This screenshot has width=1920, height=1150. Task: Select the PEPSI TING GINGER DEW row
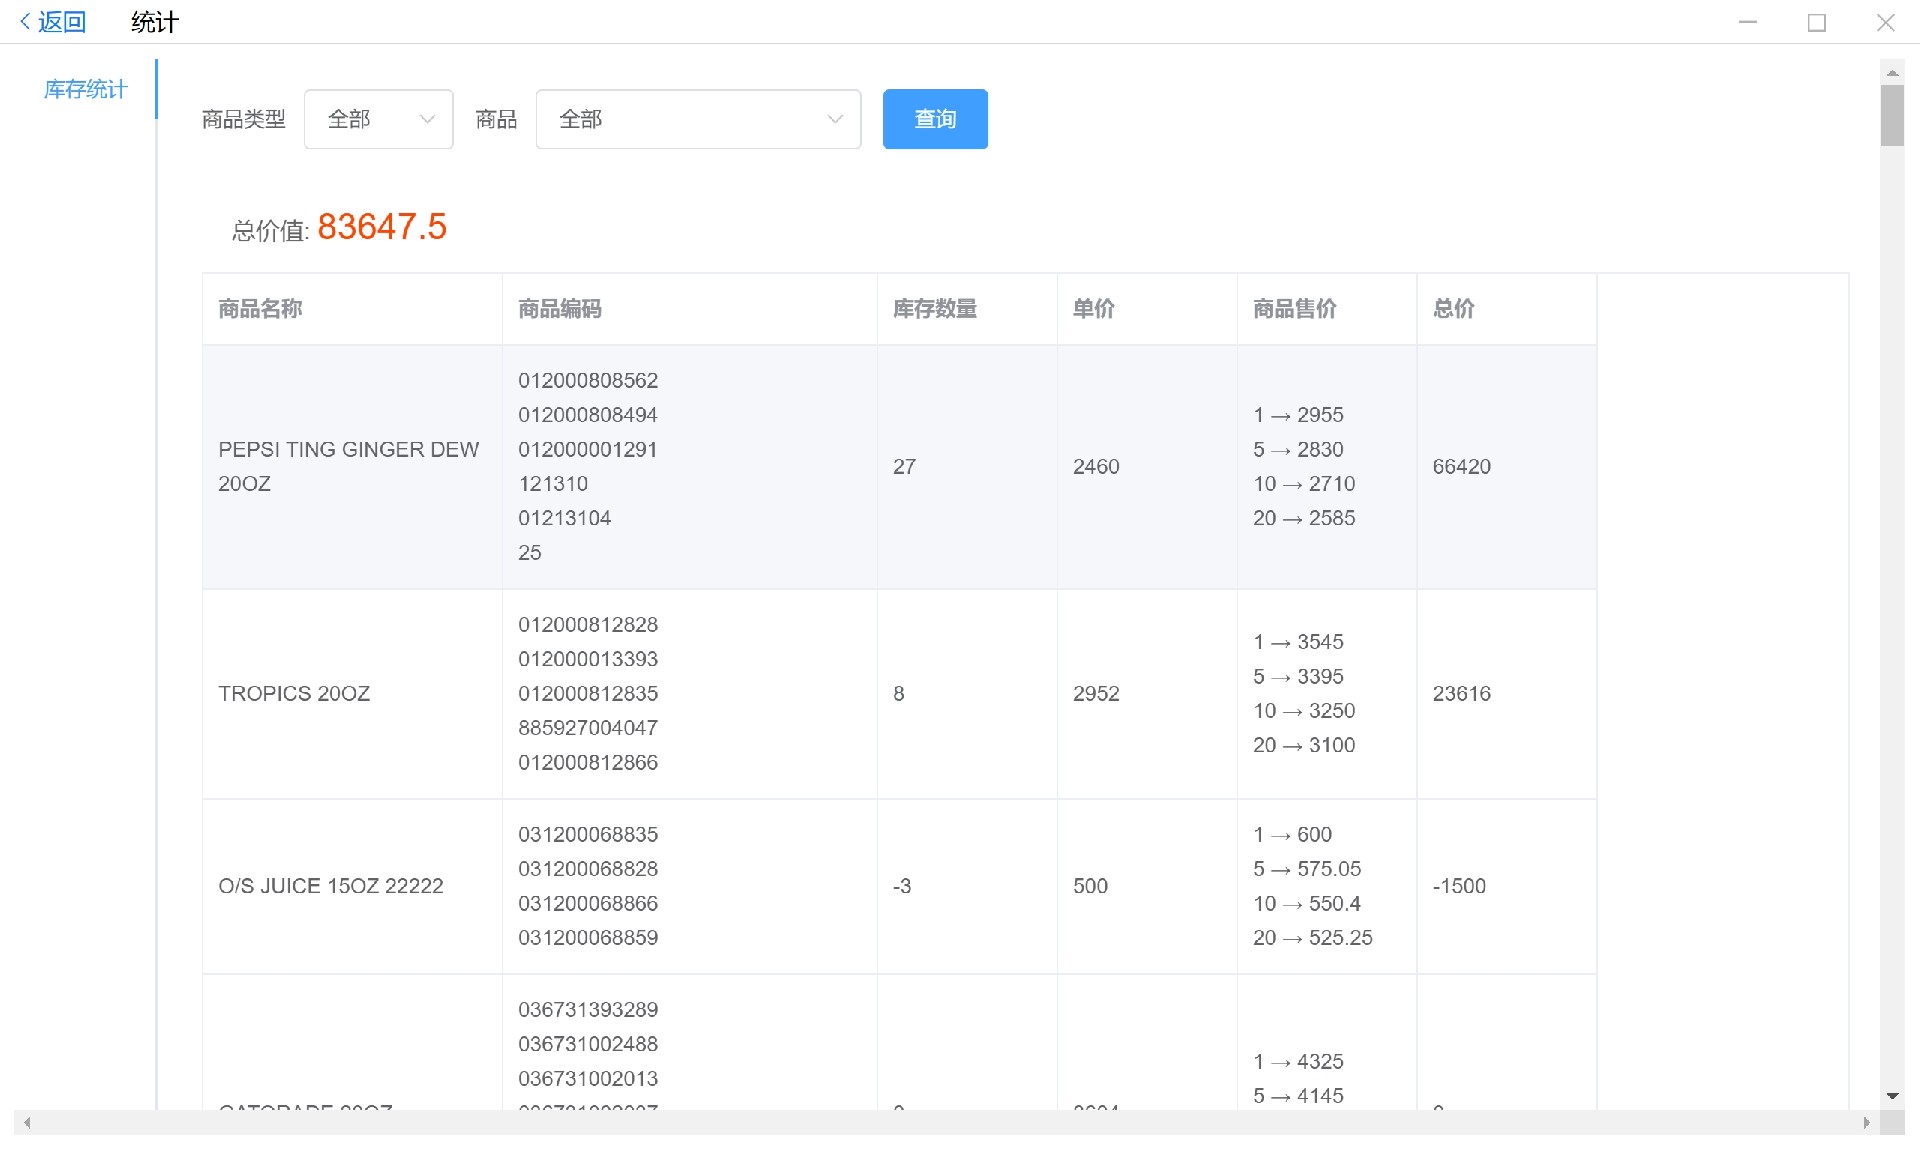[x=348, y=466]
